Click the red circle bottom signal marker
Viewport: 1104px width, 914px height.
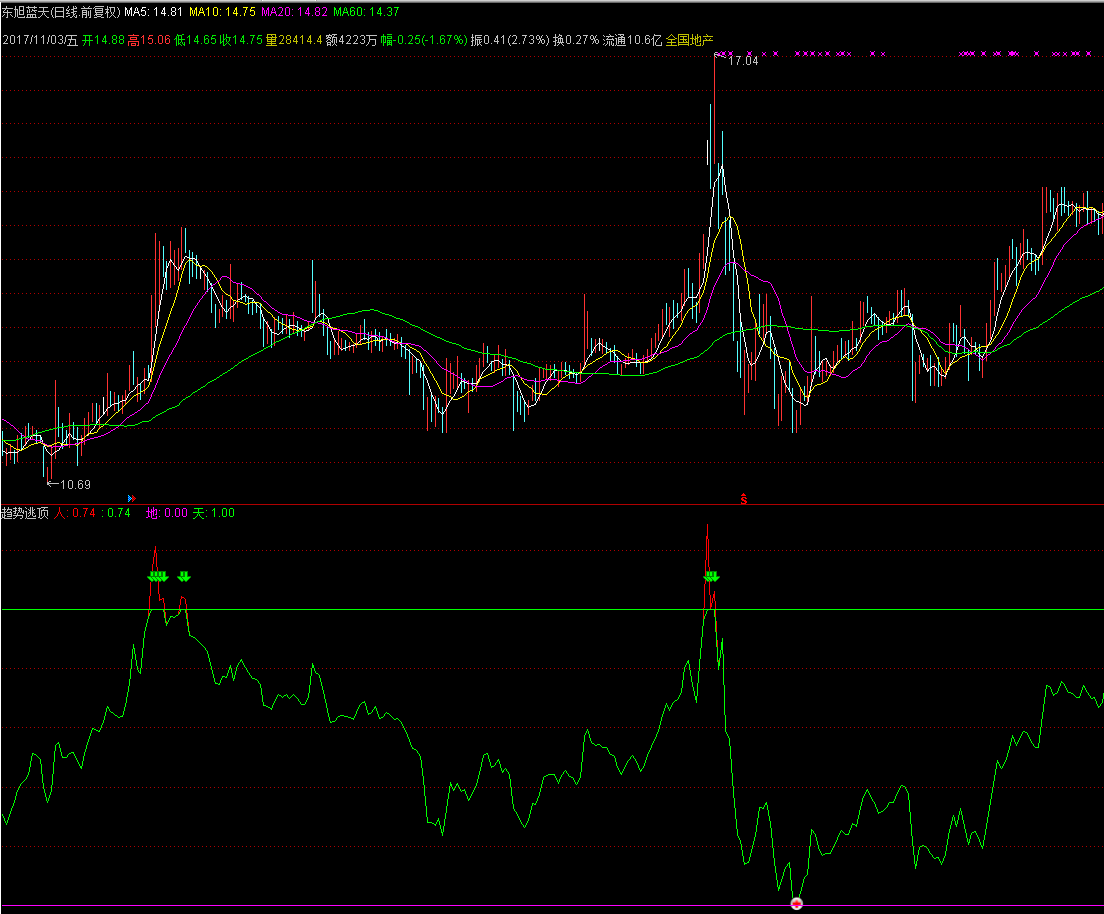pos(796,903)
